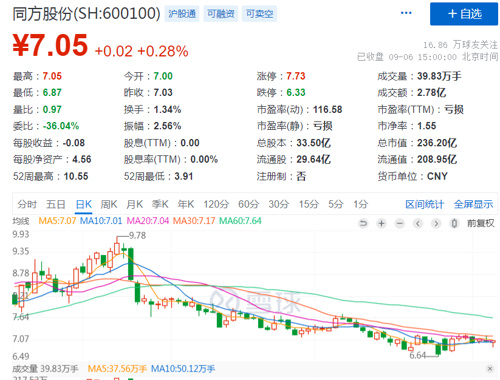Click the 沪股通 tag
Screen dimensions: 500x380
click(x=182, y=14)
